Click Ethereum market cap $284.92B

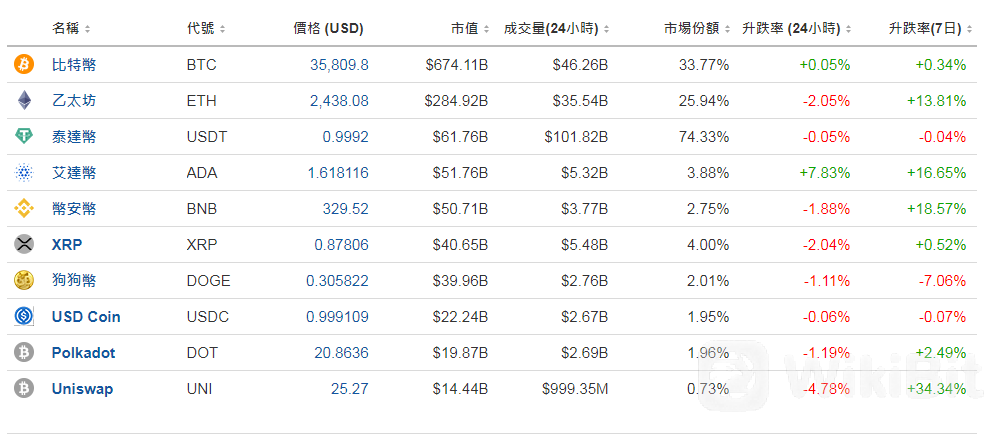pos(458,101)
